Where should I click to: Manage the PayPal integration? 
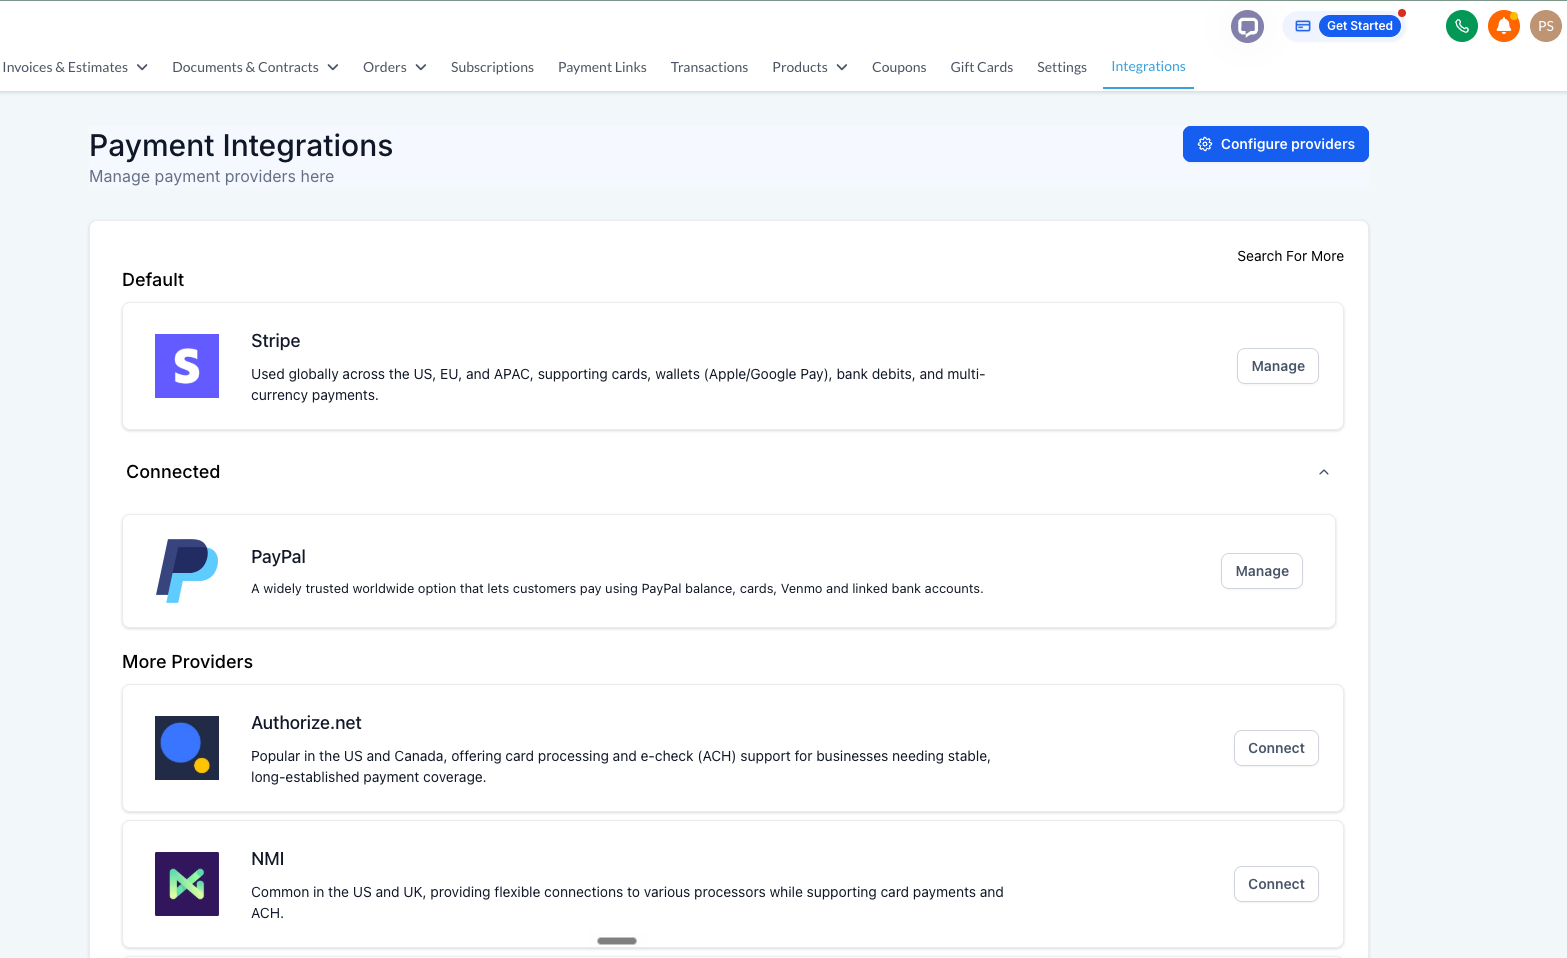coord(1262,571)
